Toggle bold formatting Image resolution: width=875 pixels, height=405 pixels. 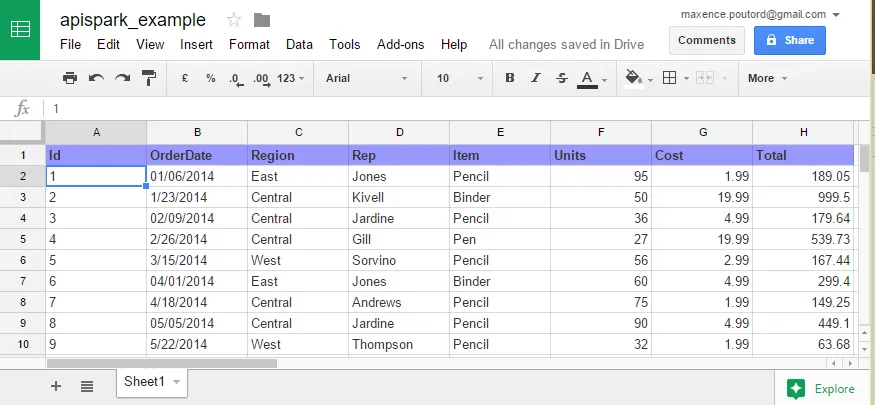[509, 78]
